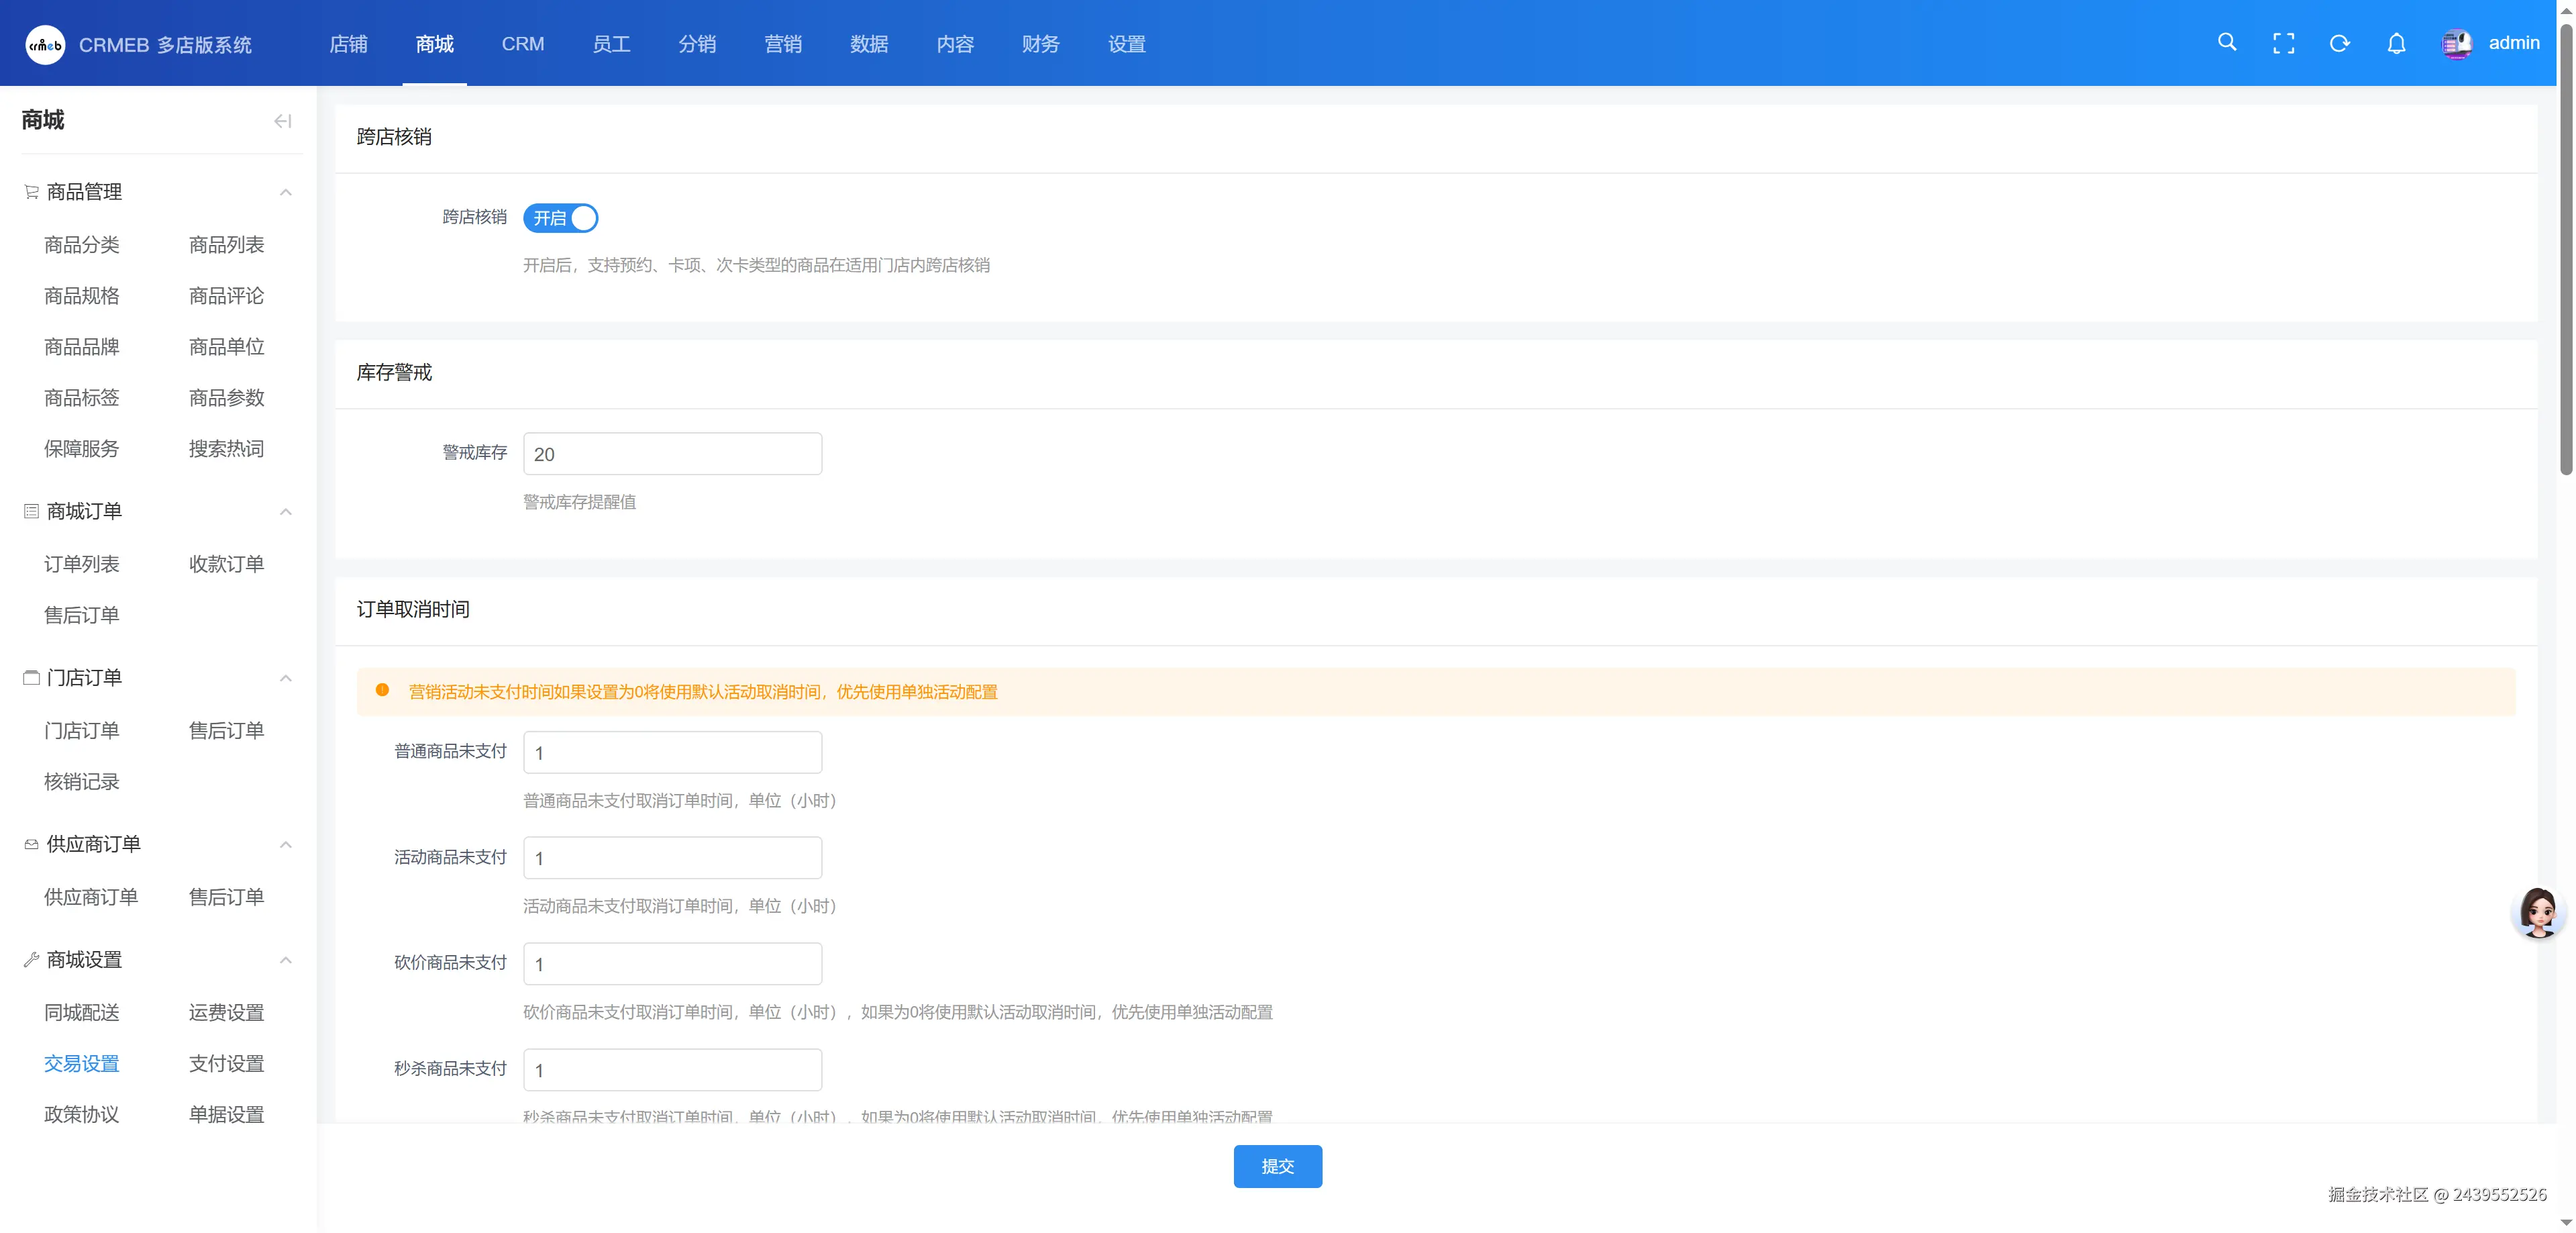Open the 财务 top menu
This screenshot has height=1233, width=2576.
click(1040, 44)
